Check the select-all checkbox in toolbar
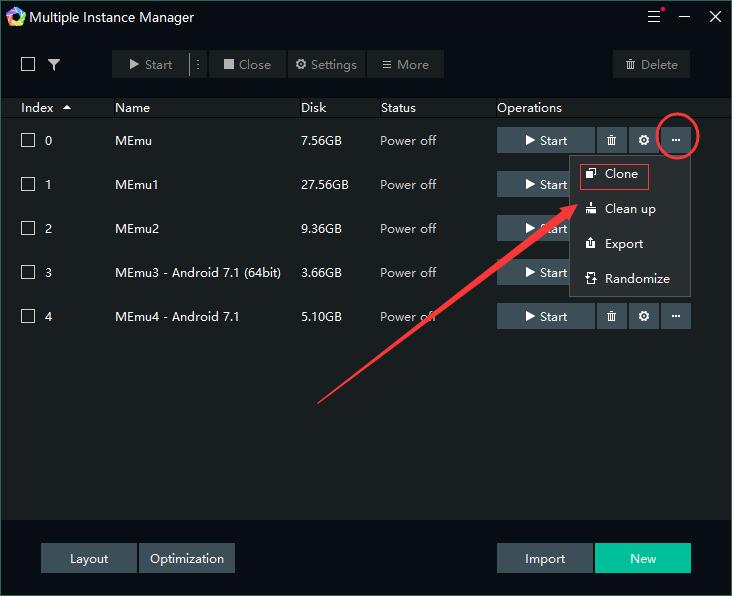The image size is (732, 596). point(28,65)
